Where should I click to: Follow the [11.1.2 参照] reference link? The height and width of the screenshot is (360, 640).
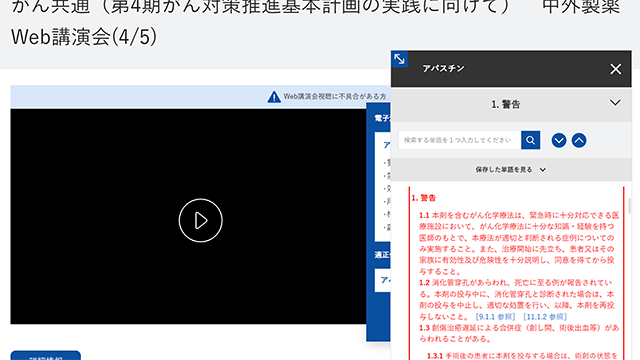click(x=545, y=317)
